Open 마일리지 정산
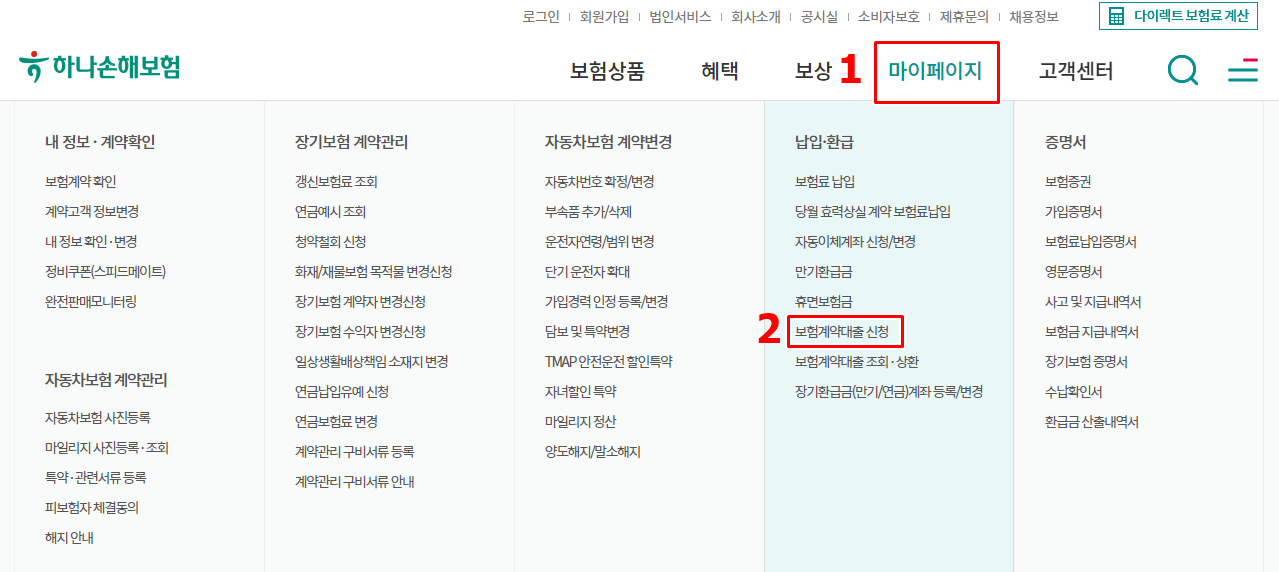The height and width of the screenshot is (572, 1279). point(581,422)
